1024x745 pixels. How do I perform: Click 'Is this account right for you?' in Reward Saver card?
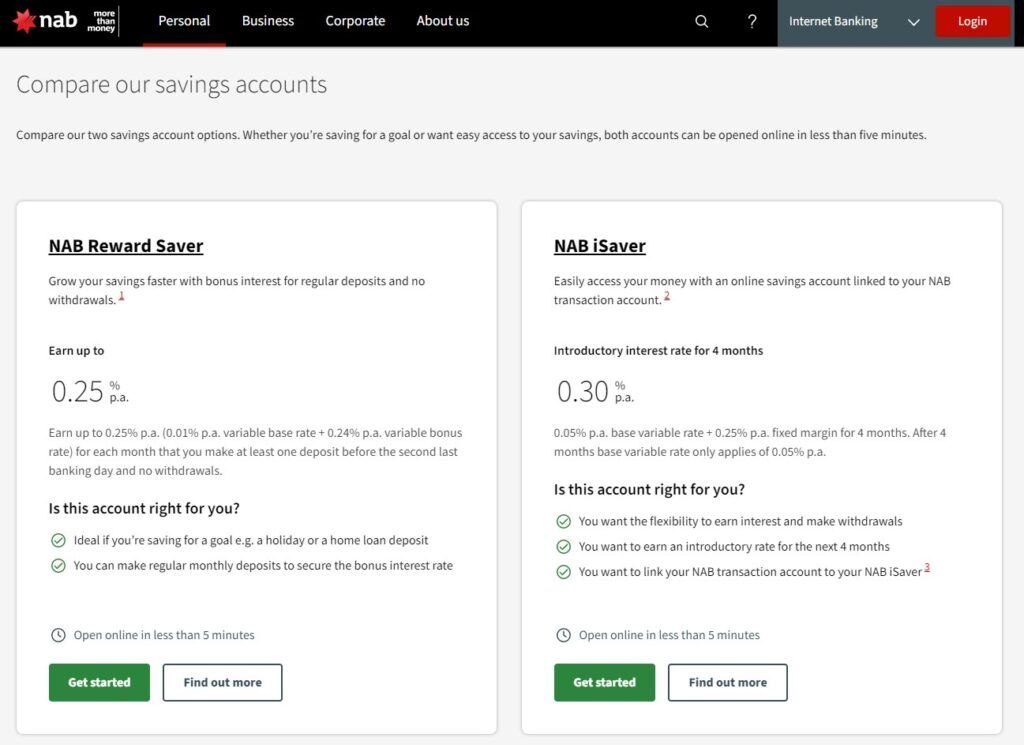click(x=144, y=509)
